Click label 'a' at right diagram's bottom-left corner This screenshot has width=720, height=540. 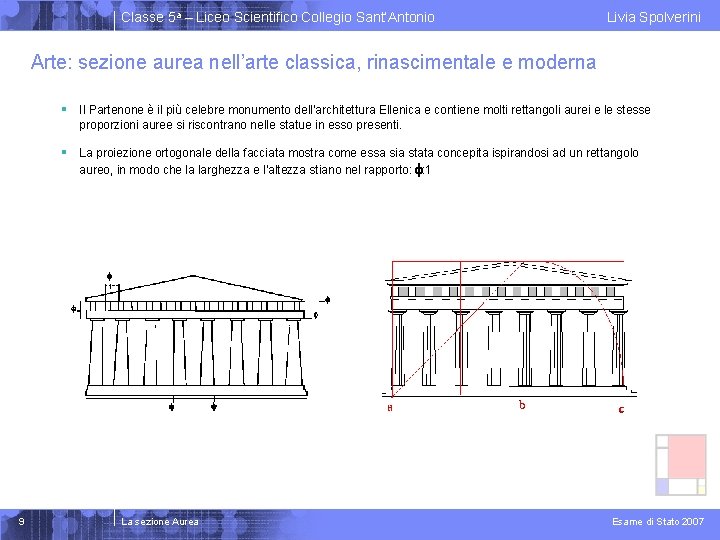(x=390, y=408)
